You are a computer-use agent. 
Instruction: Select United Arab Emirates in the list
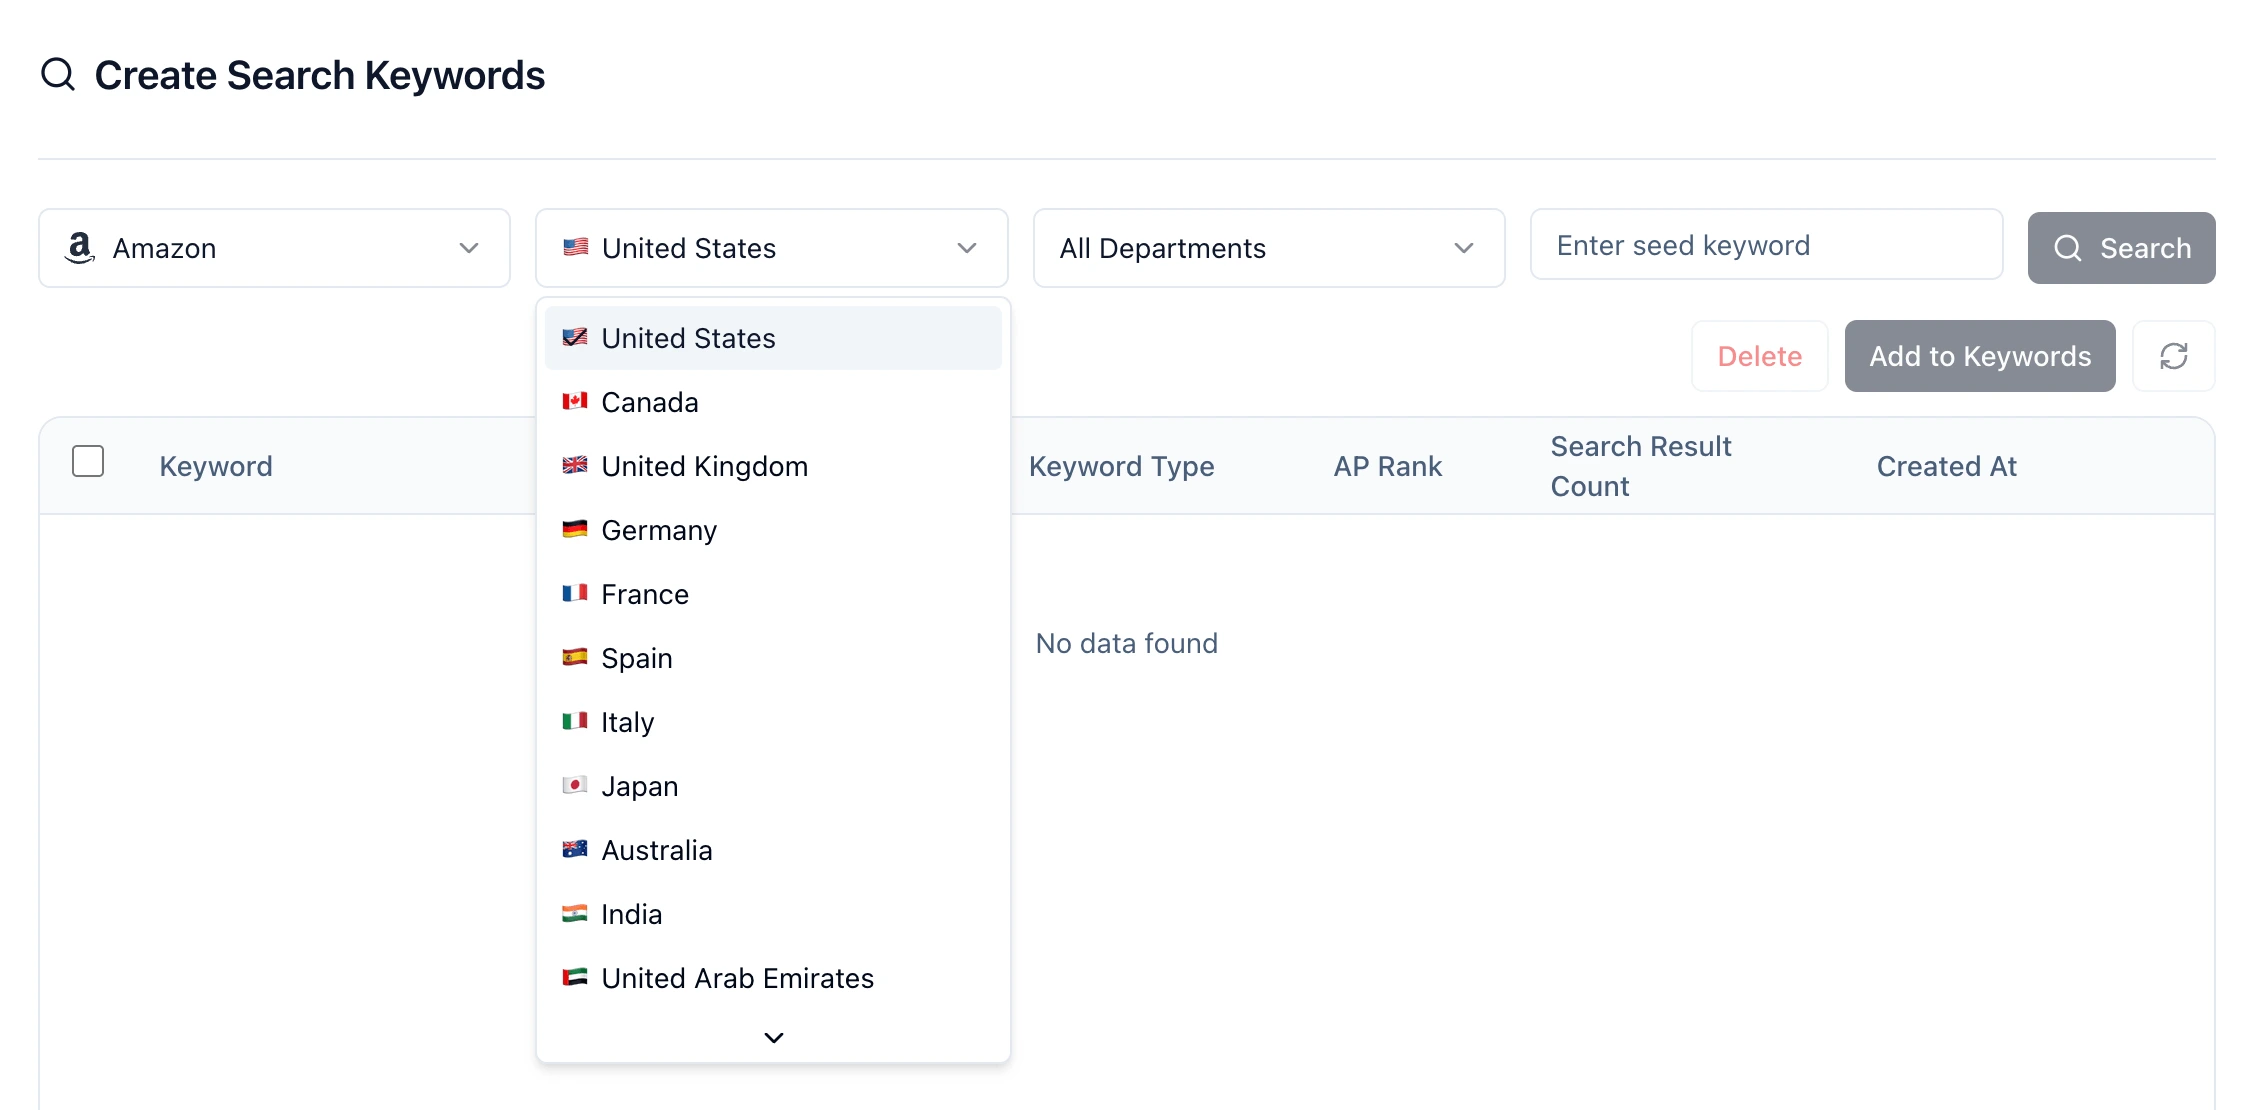point(773,978)
